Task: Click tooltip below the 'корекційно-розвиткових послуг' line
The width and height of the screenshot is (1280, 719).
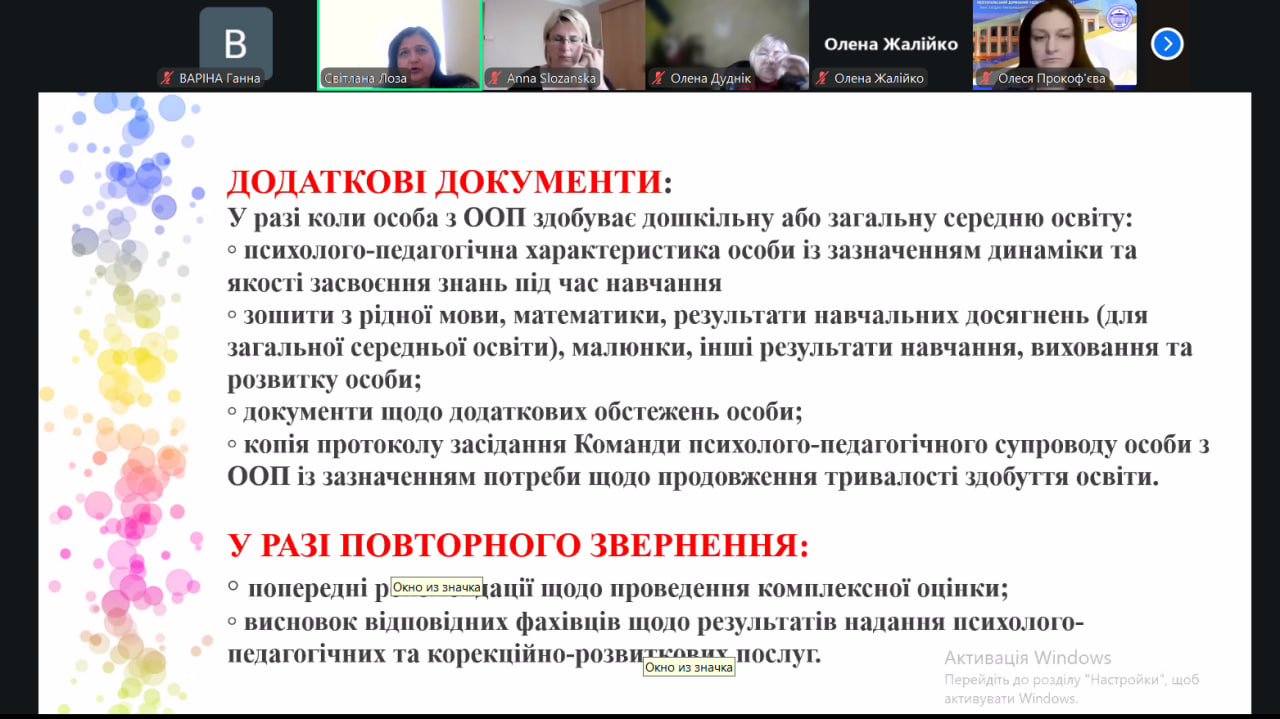Action: (x=689, y=667)
